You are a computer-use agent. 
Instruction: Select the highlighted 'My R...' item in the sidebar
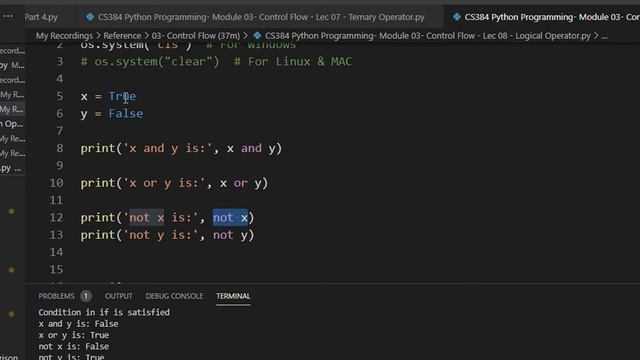coord(12,109)
